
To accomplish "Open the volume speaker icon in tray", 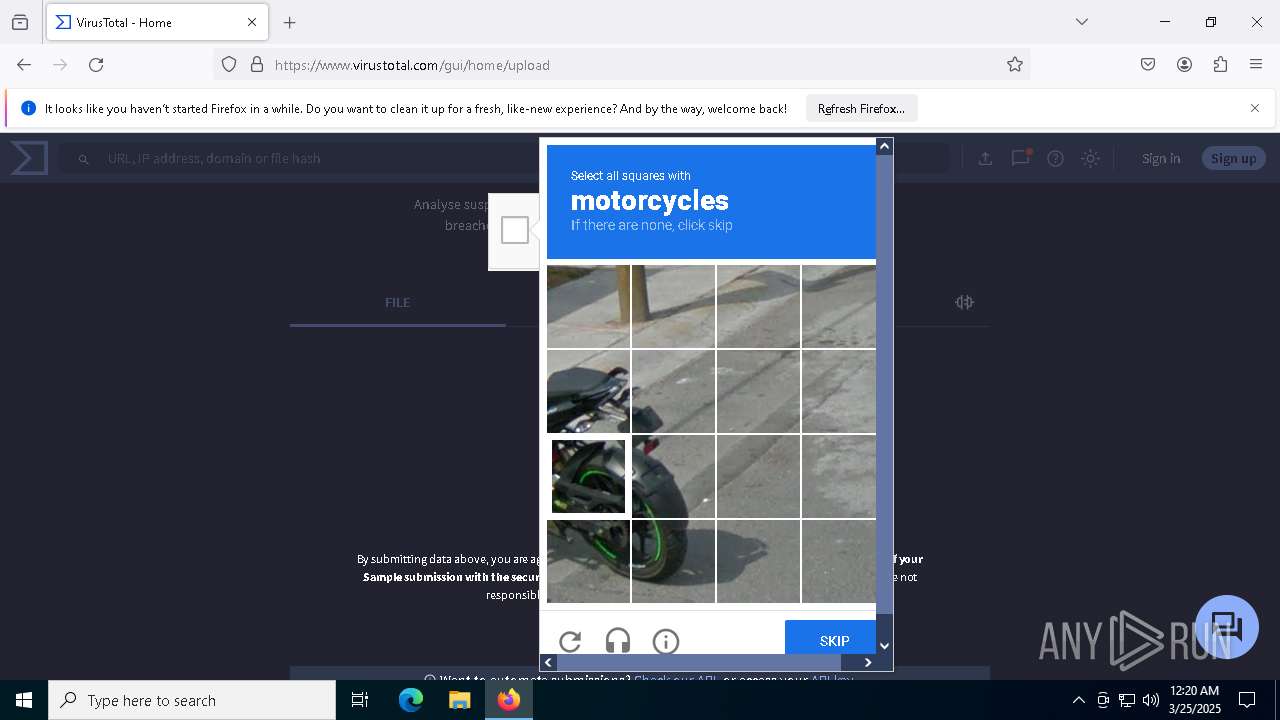I will tap(1151, 700).
